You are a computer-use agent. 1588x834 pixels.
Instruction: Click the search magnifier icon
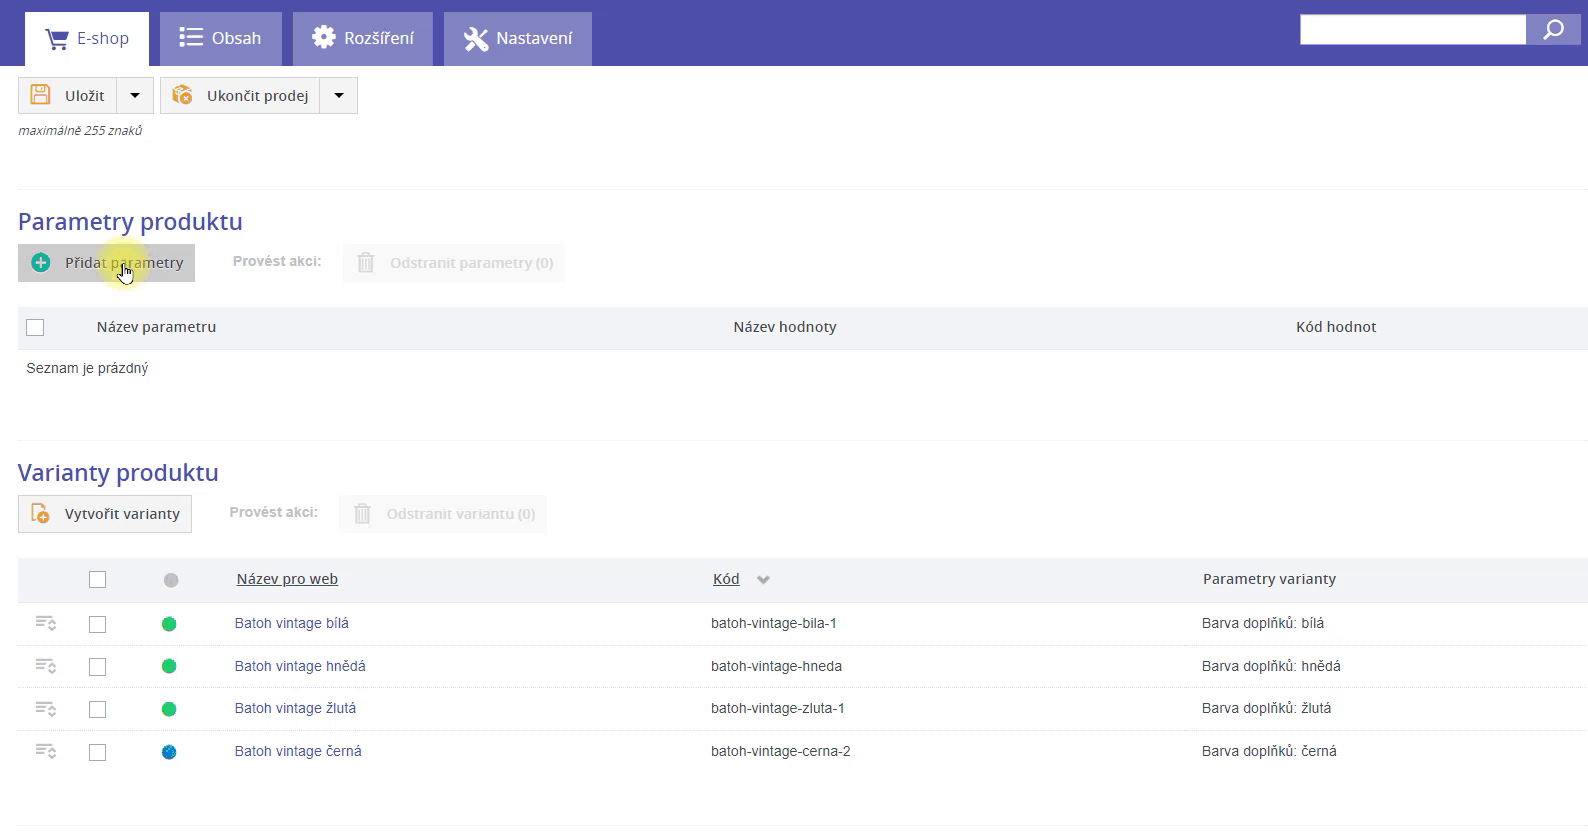pyautogui.click(x=1553, y=30)
